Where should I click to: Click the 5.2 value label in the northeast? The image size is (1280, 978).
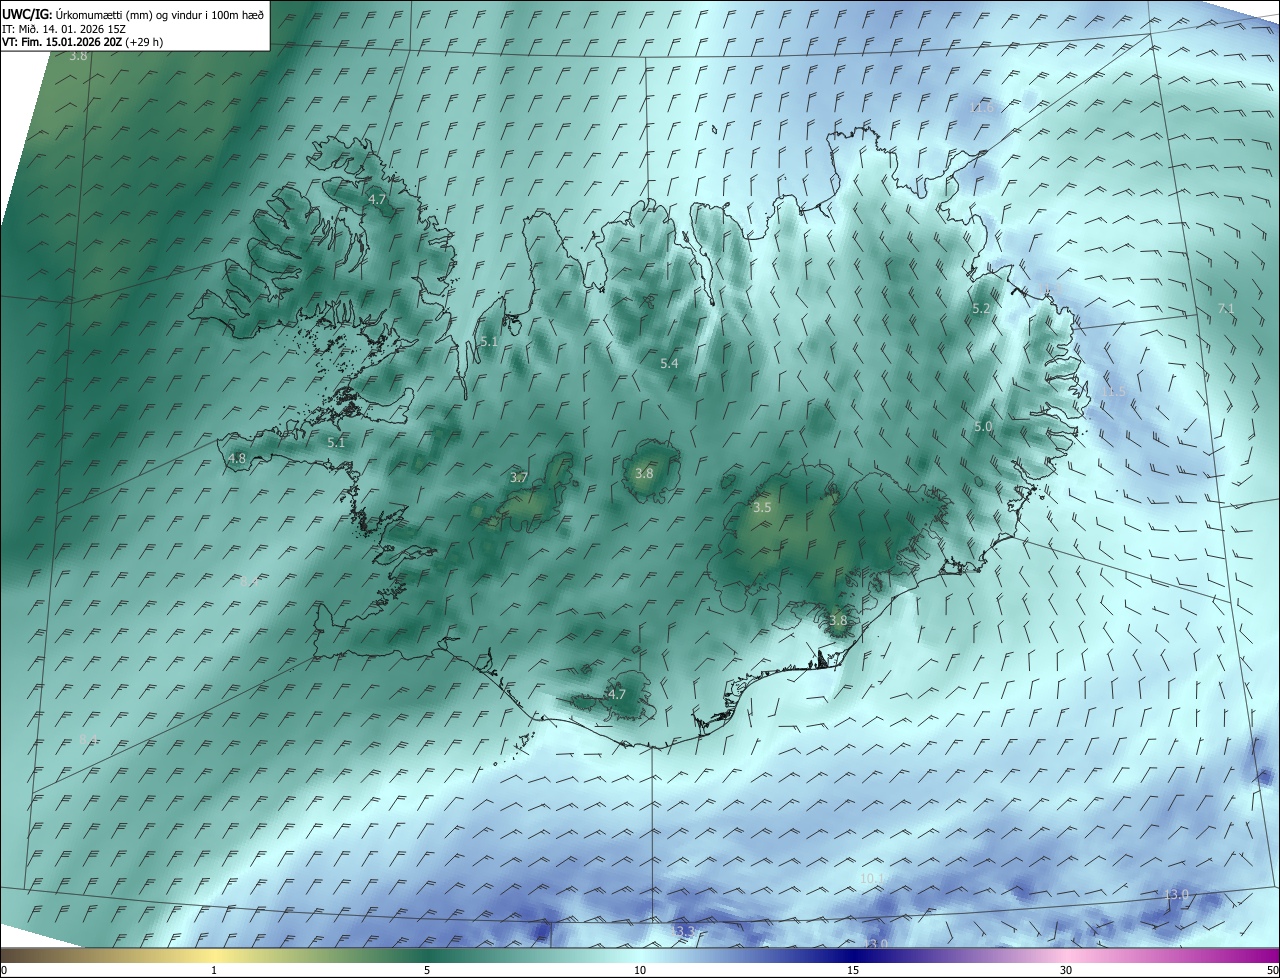[981, 309]
